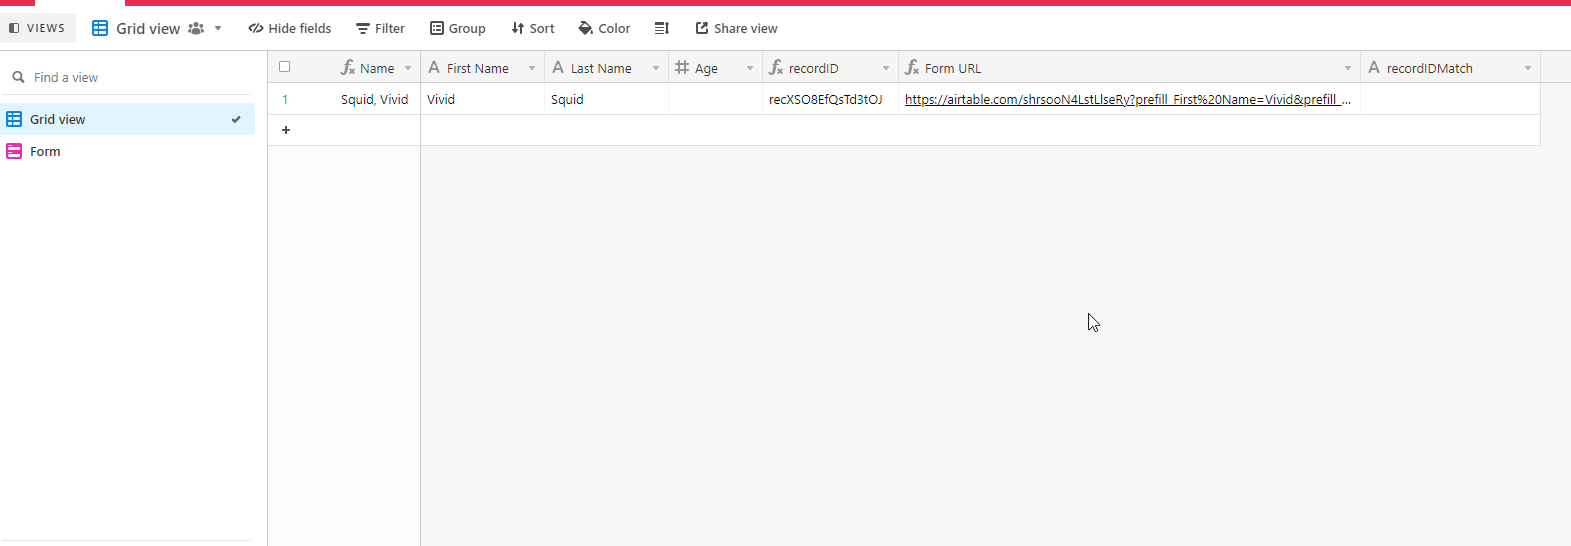Image resolution: width=1571 pixels, height=546 pixels.
Task: Click the empty recordIDMatch cell in row 1
Action: [1450, 99]
